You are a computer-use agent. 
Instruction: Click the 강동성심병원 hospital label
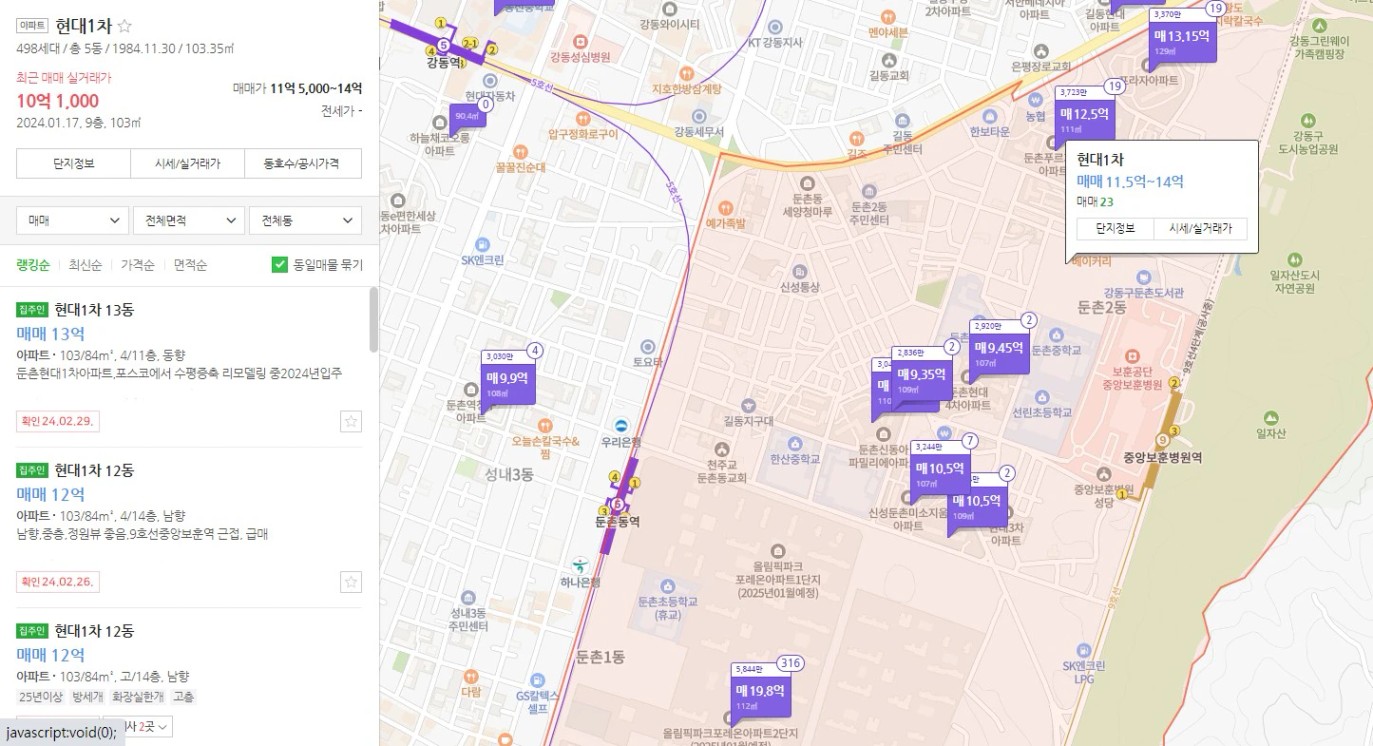[580, 58]
